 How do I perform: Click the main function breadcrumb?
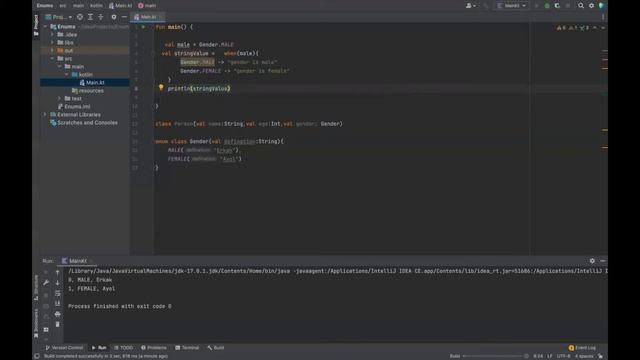[147, 6]
